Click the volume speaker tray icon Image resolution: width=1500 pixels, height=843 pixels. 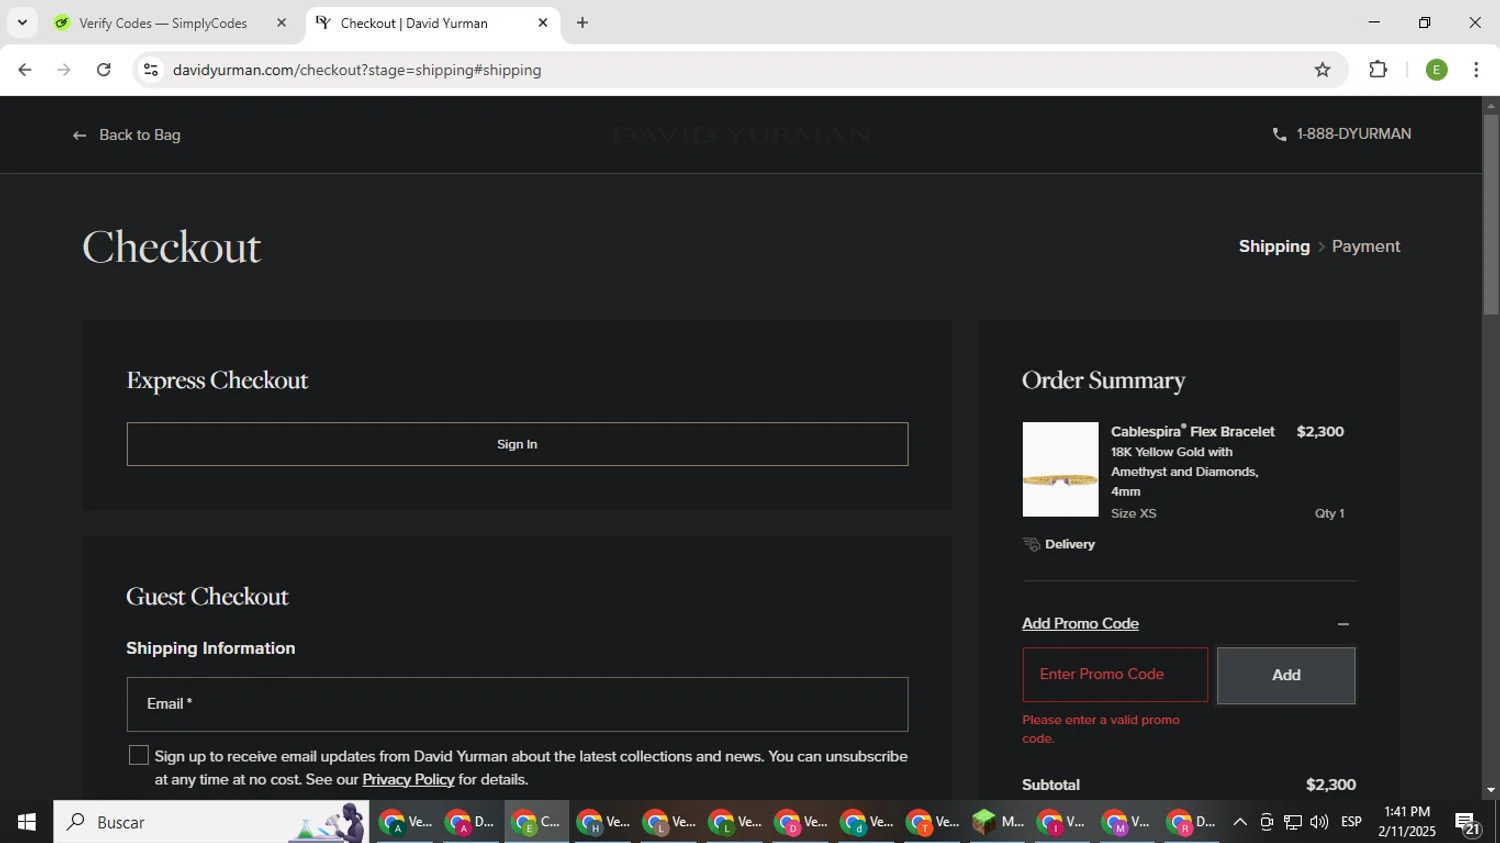1318,822
